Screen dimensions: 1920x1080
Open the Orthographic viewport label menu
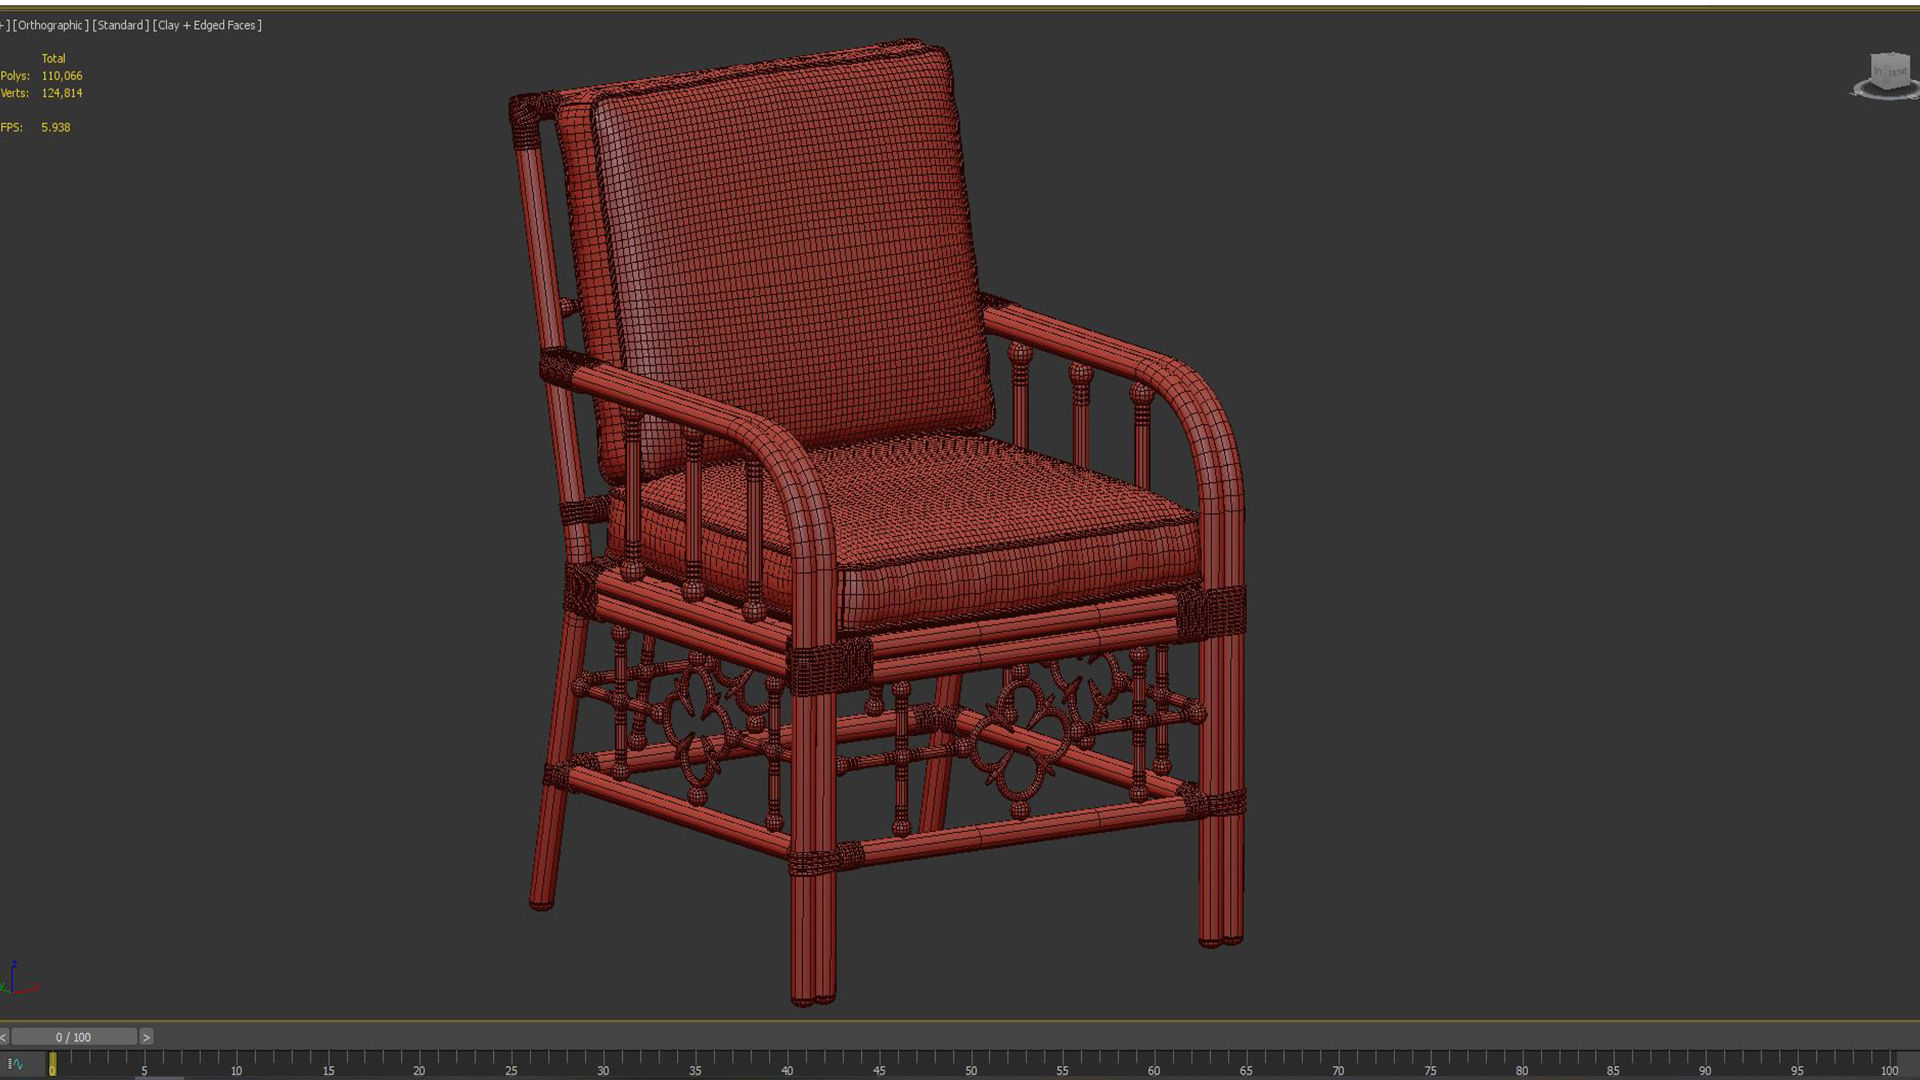coord(50,25)
